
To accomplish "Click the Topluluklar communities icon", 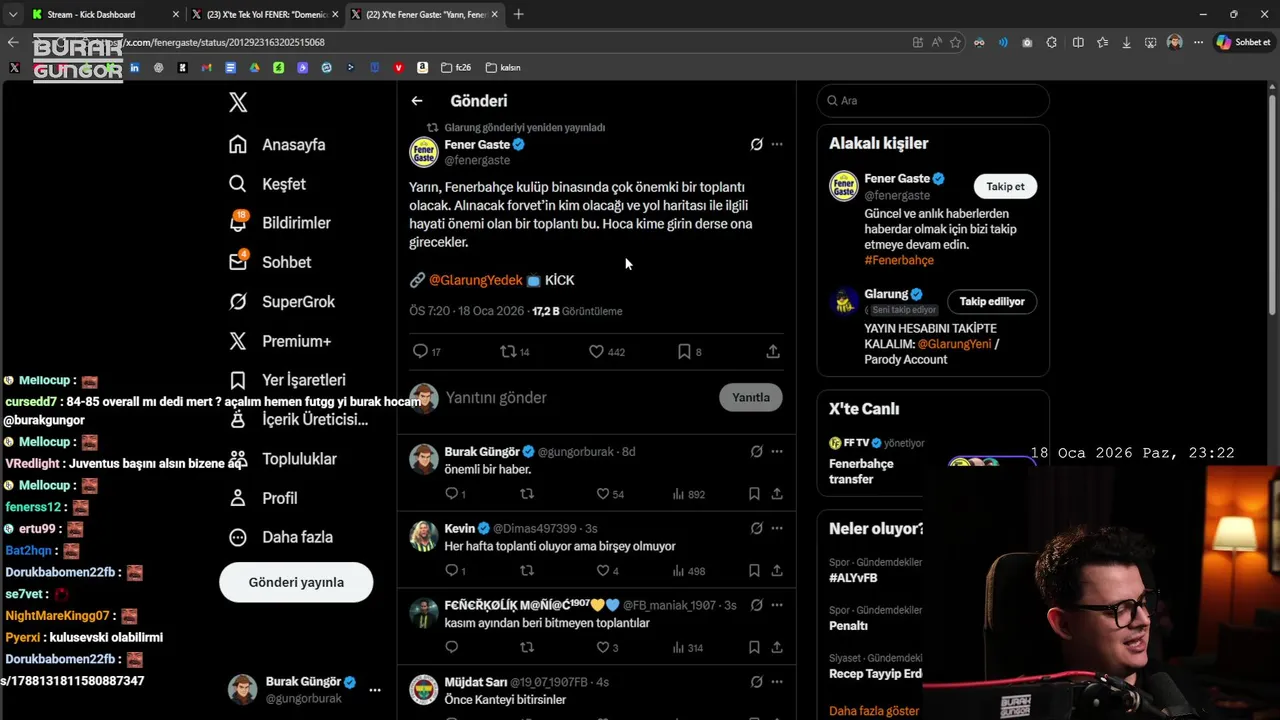I will tap(238, 459).
